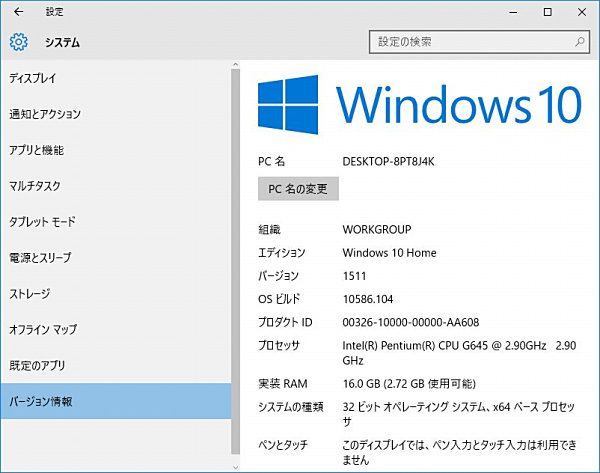Image resolution: width=600 pixels, height=473 pixels.
Task: Select 既定のアプリ in sidebar
Action: (116, 365)
